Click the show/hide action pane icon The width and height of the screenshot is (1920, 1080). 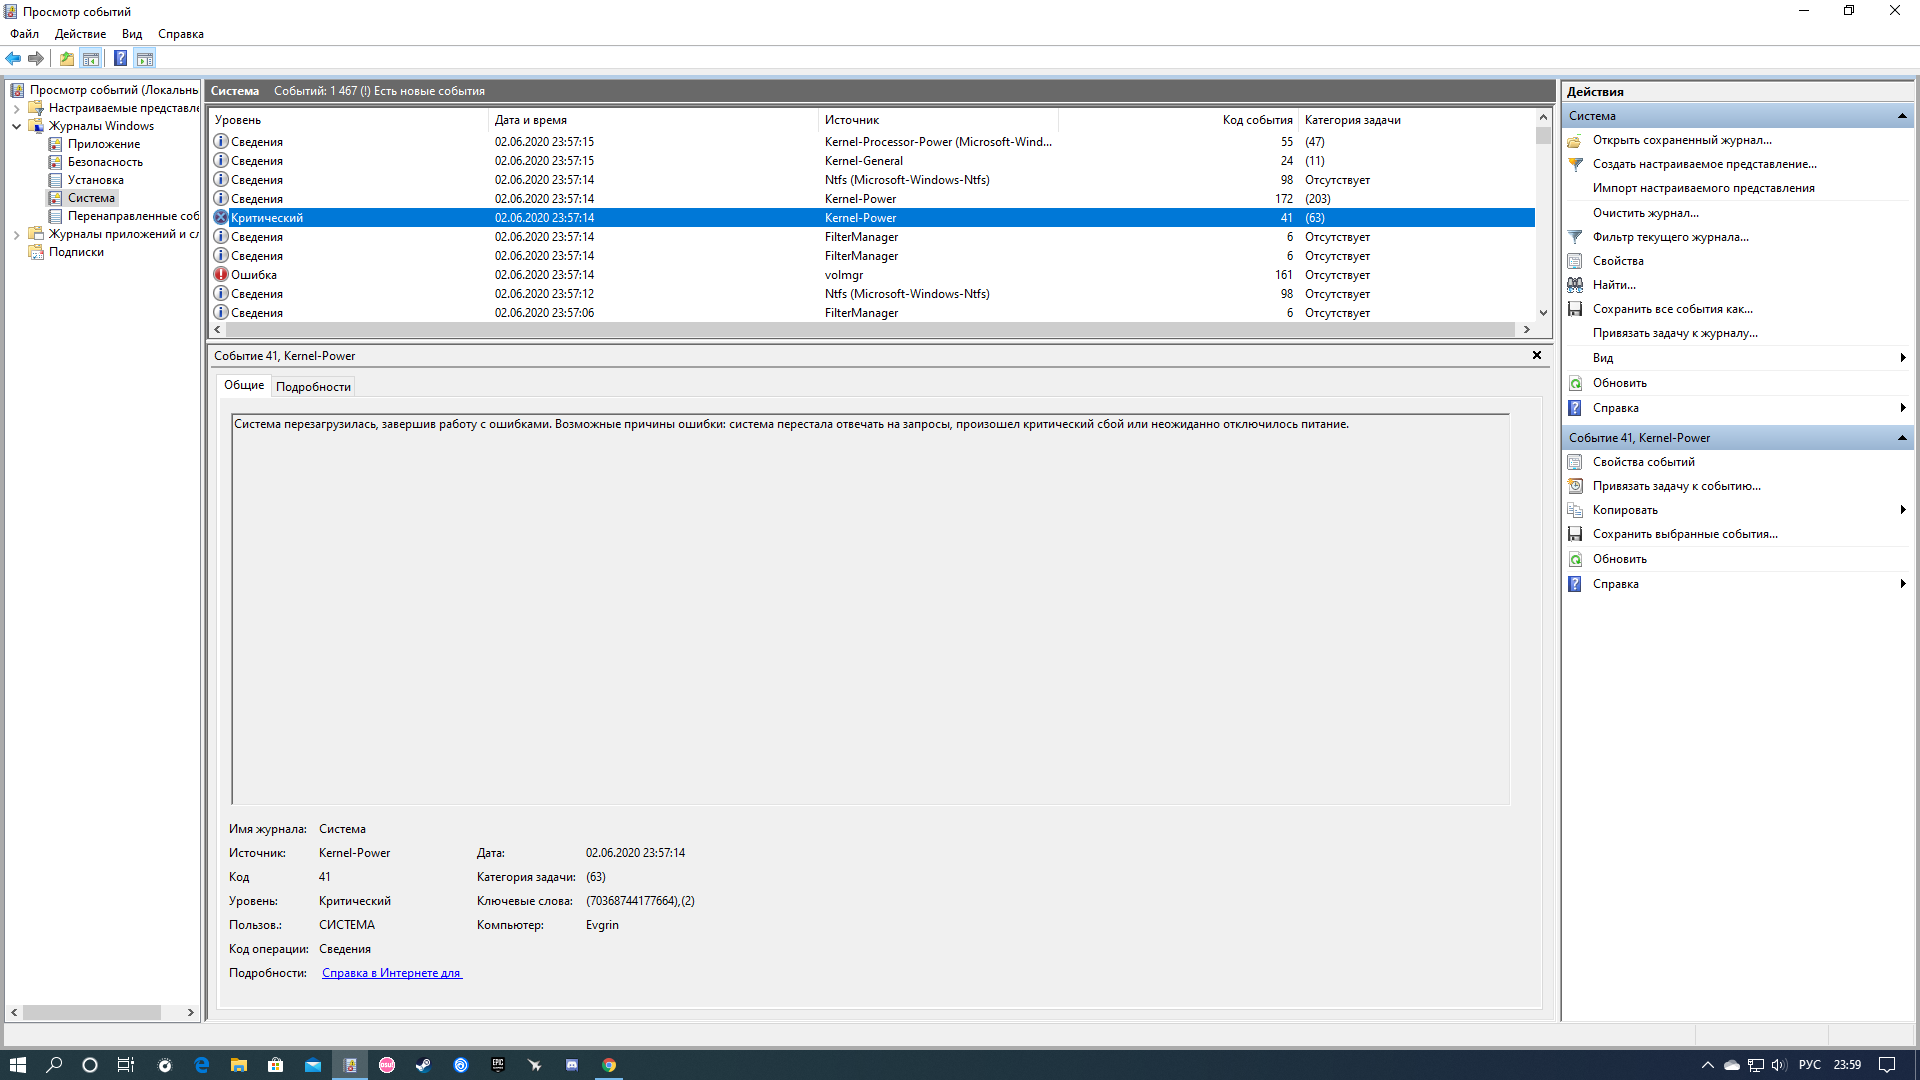(x=145, y=58)
